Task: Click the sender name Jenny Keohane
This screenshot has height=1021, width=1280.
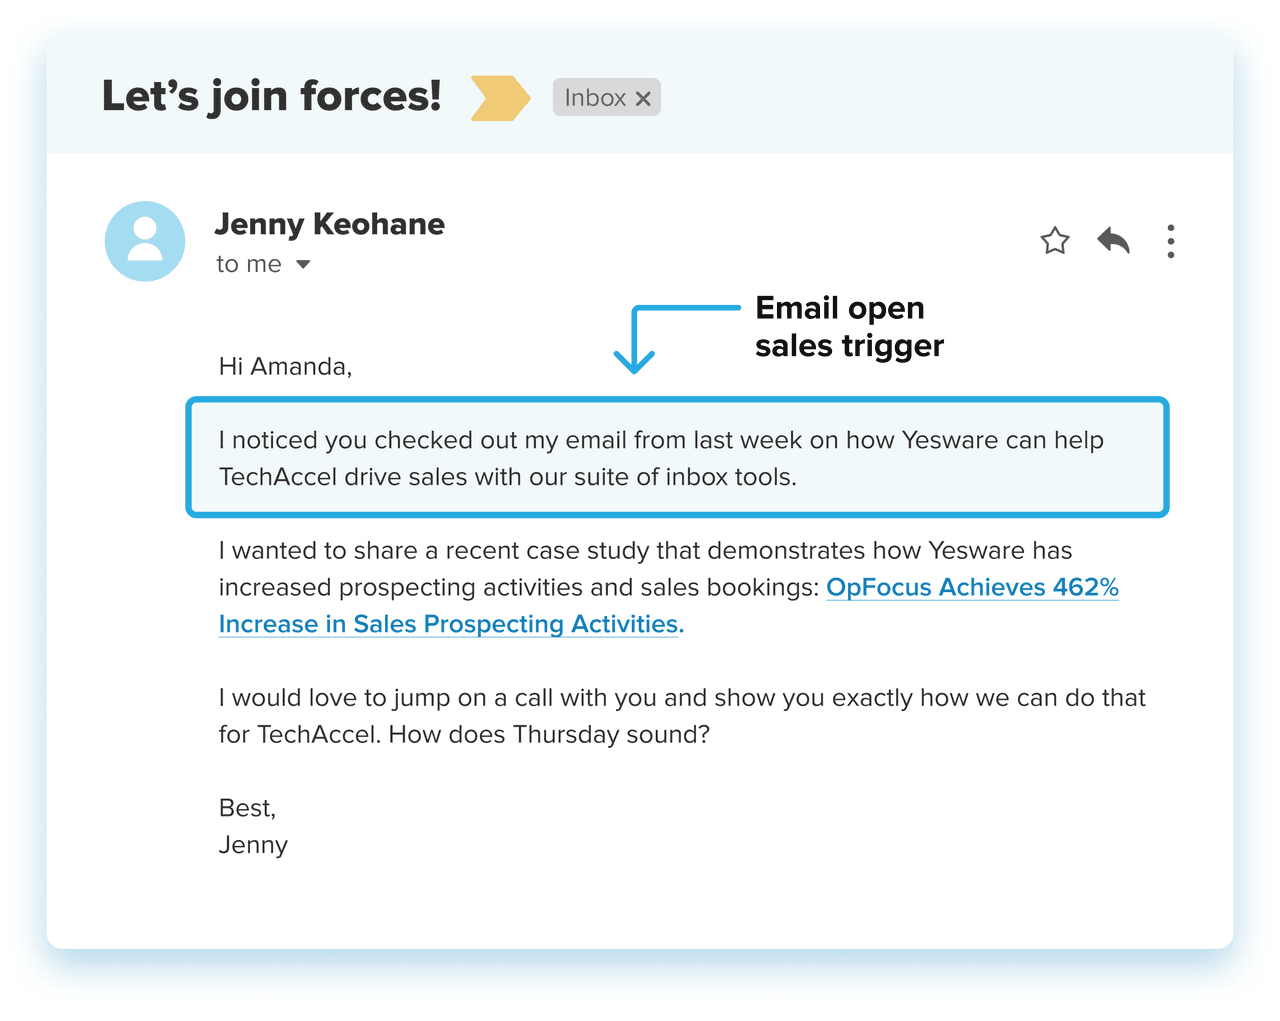Action: [329, 224]
